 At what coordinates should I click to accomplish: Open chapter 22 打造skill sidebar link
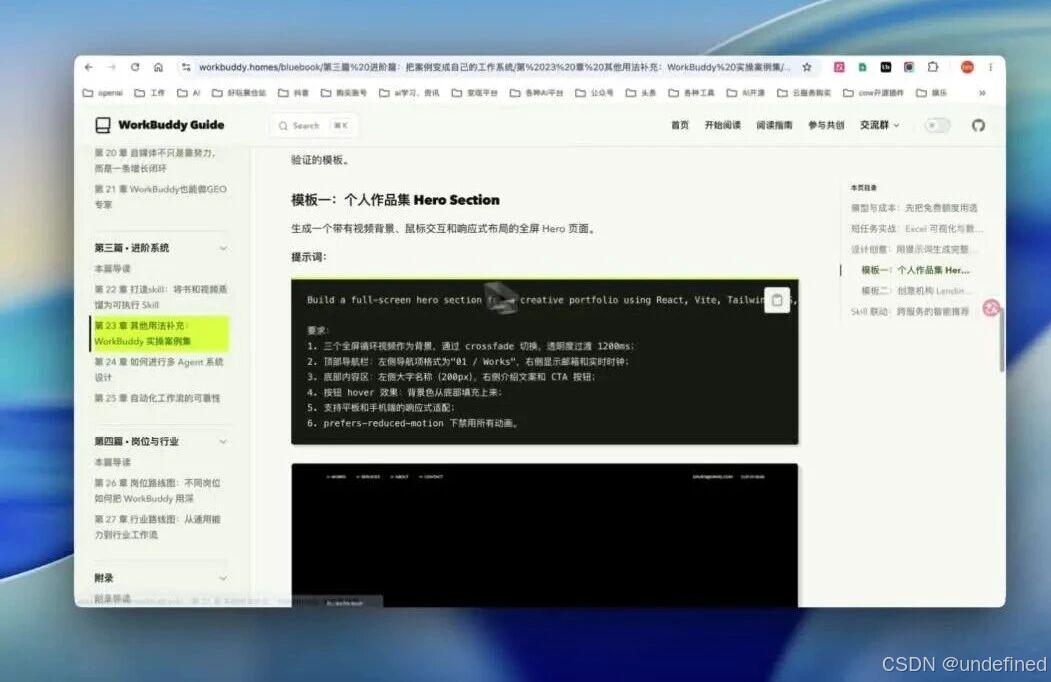[x=161, y=297]
